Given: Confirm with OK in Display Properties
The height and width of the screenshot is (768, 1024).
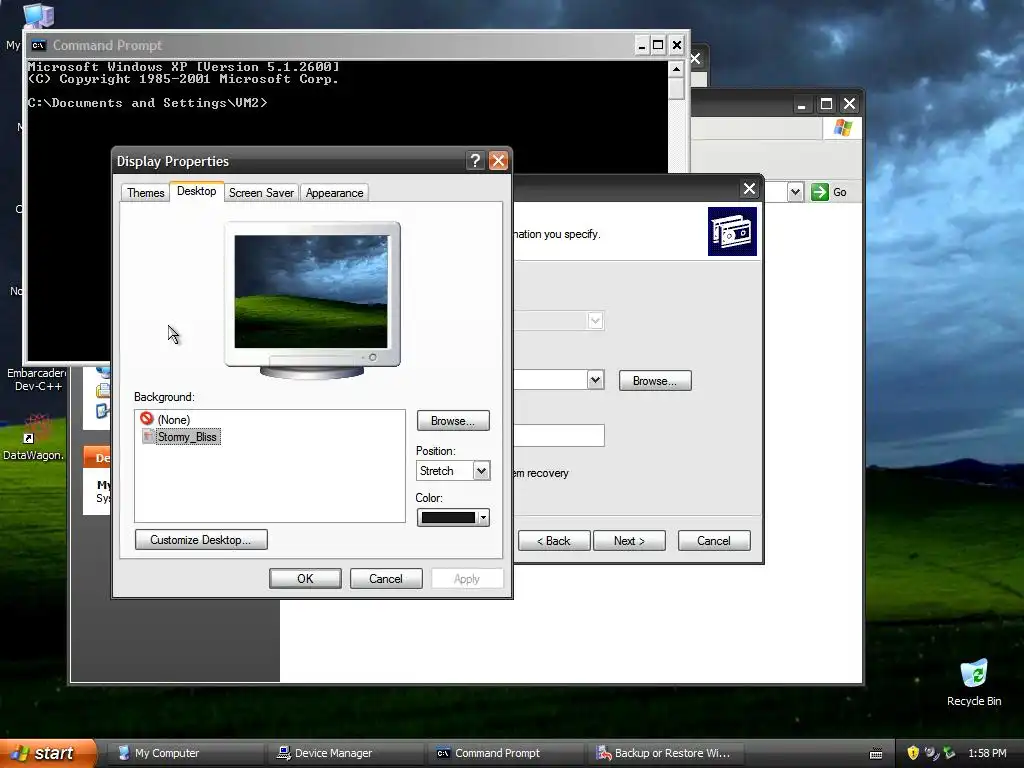Looking at the screenshot, I should tap(305, 579).
